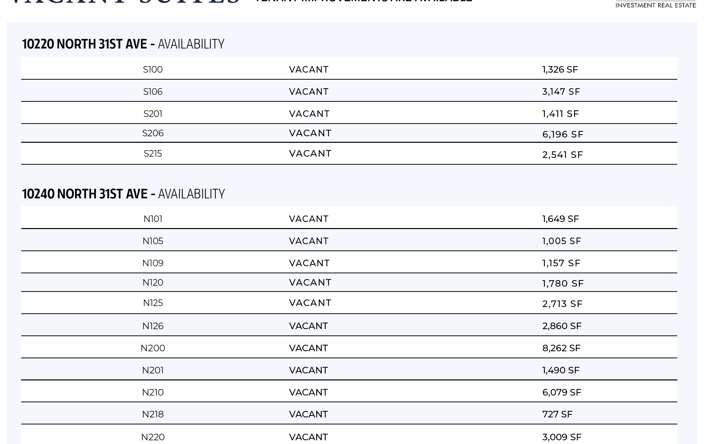Select suite N101 row
This screenshot has width=716, height=444.
pyautogui.click(x=349, y=218)
